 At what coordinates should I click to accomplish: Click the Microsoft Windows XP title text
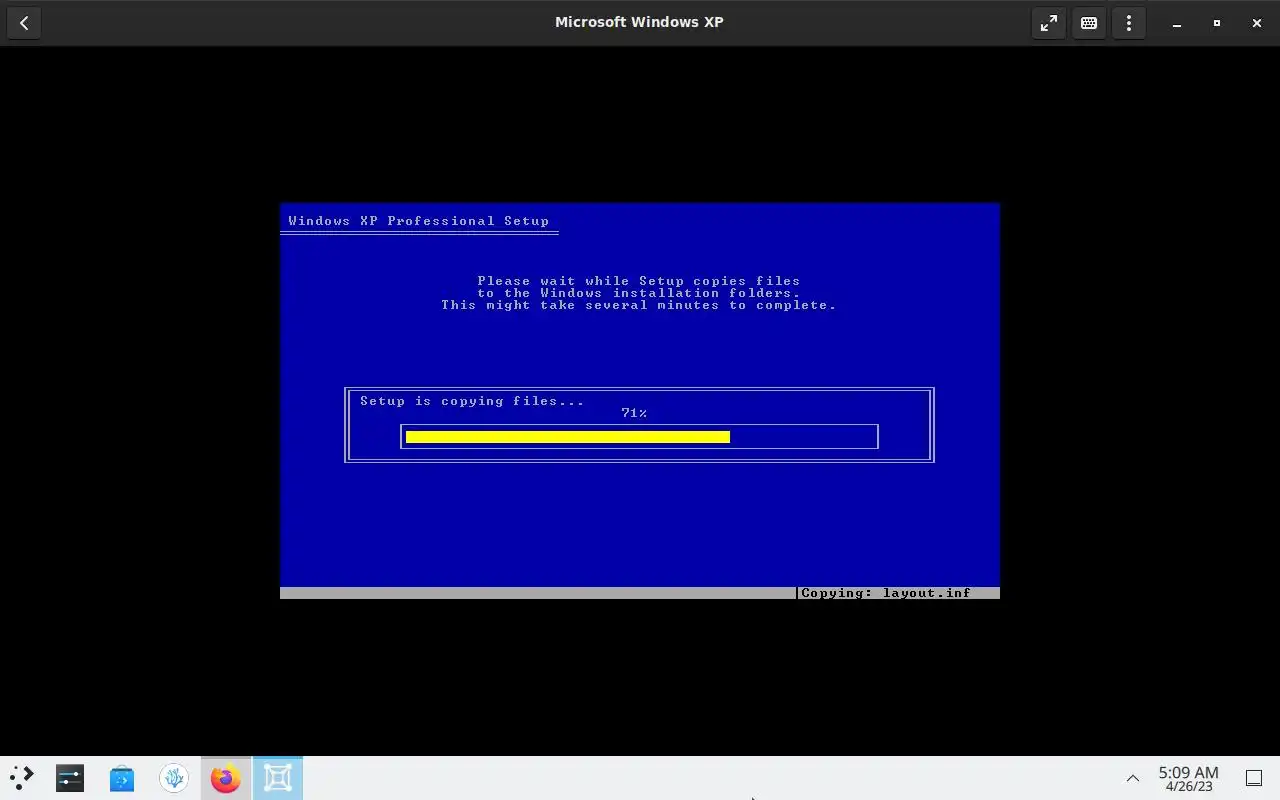(639, 22)
